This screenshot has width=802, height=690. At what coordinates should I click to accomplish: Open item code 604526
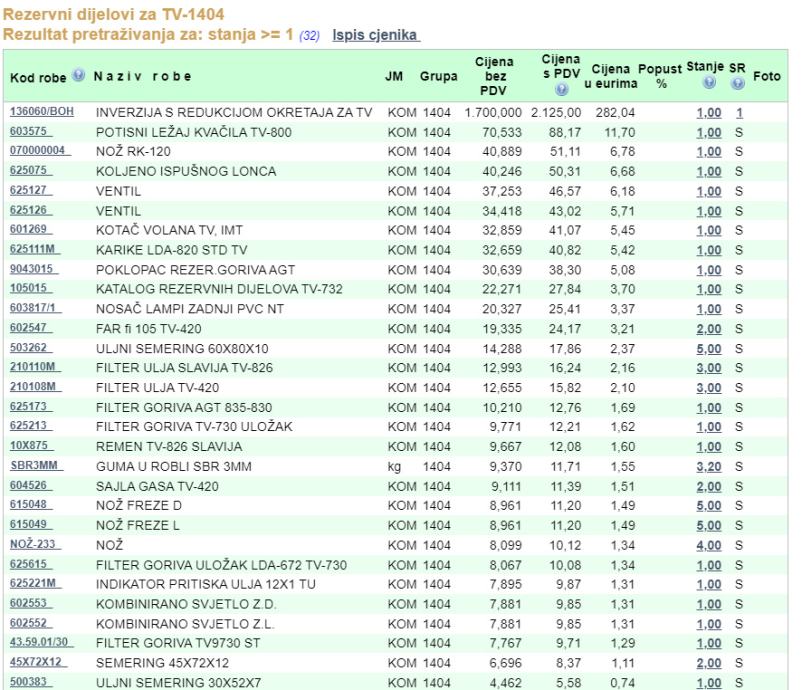[x=30, y=485]
